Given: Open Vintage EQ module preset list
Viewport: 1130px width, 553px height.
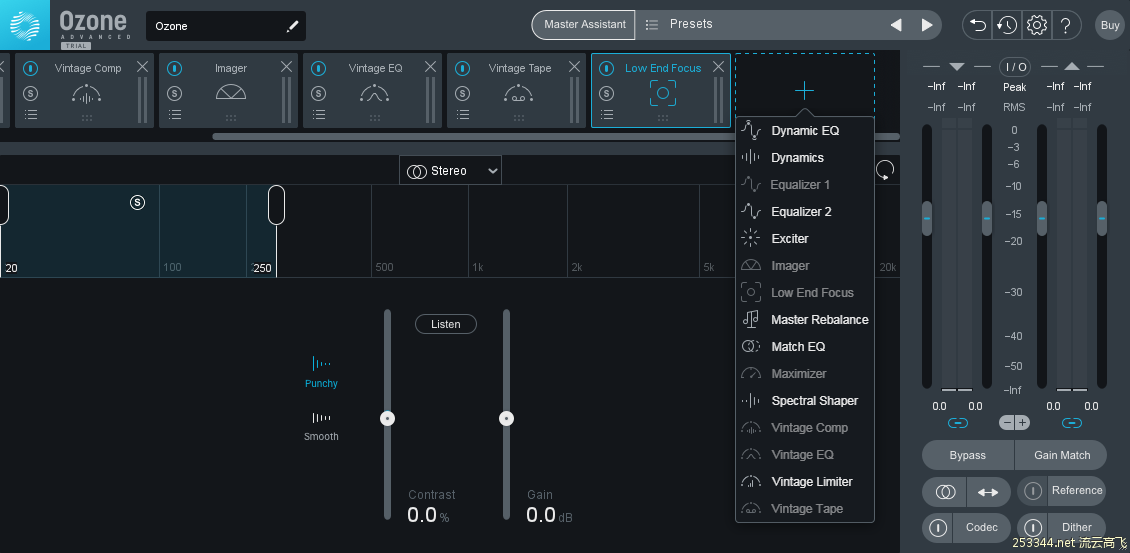Looking at the screenshot, I should click(319, 114).
